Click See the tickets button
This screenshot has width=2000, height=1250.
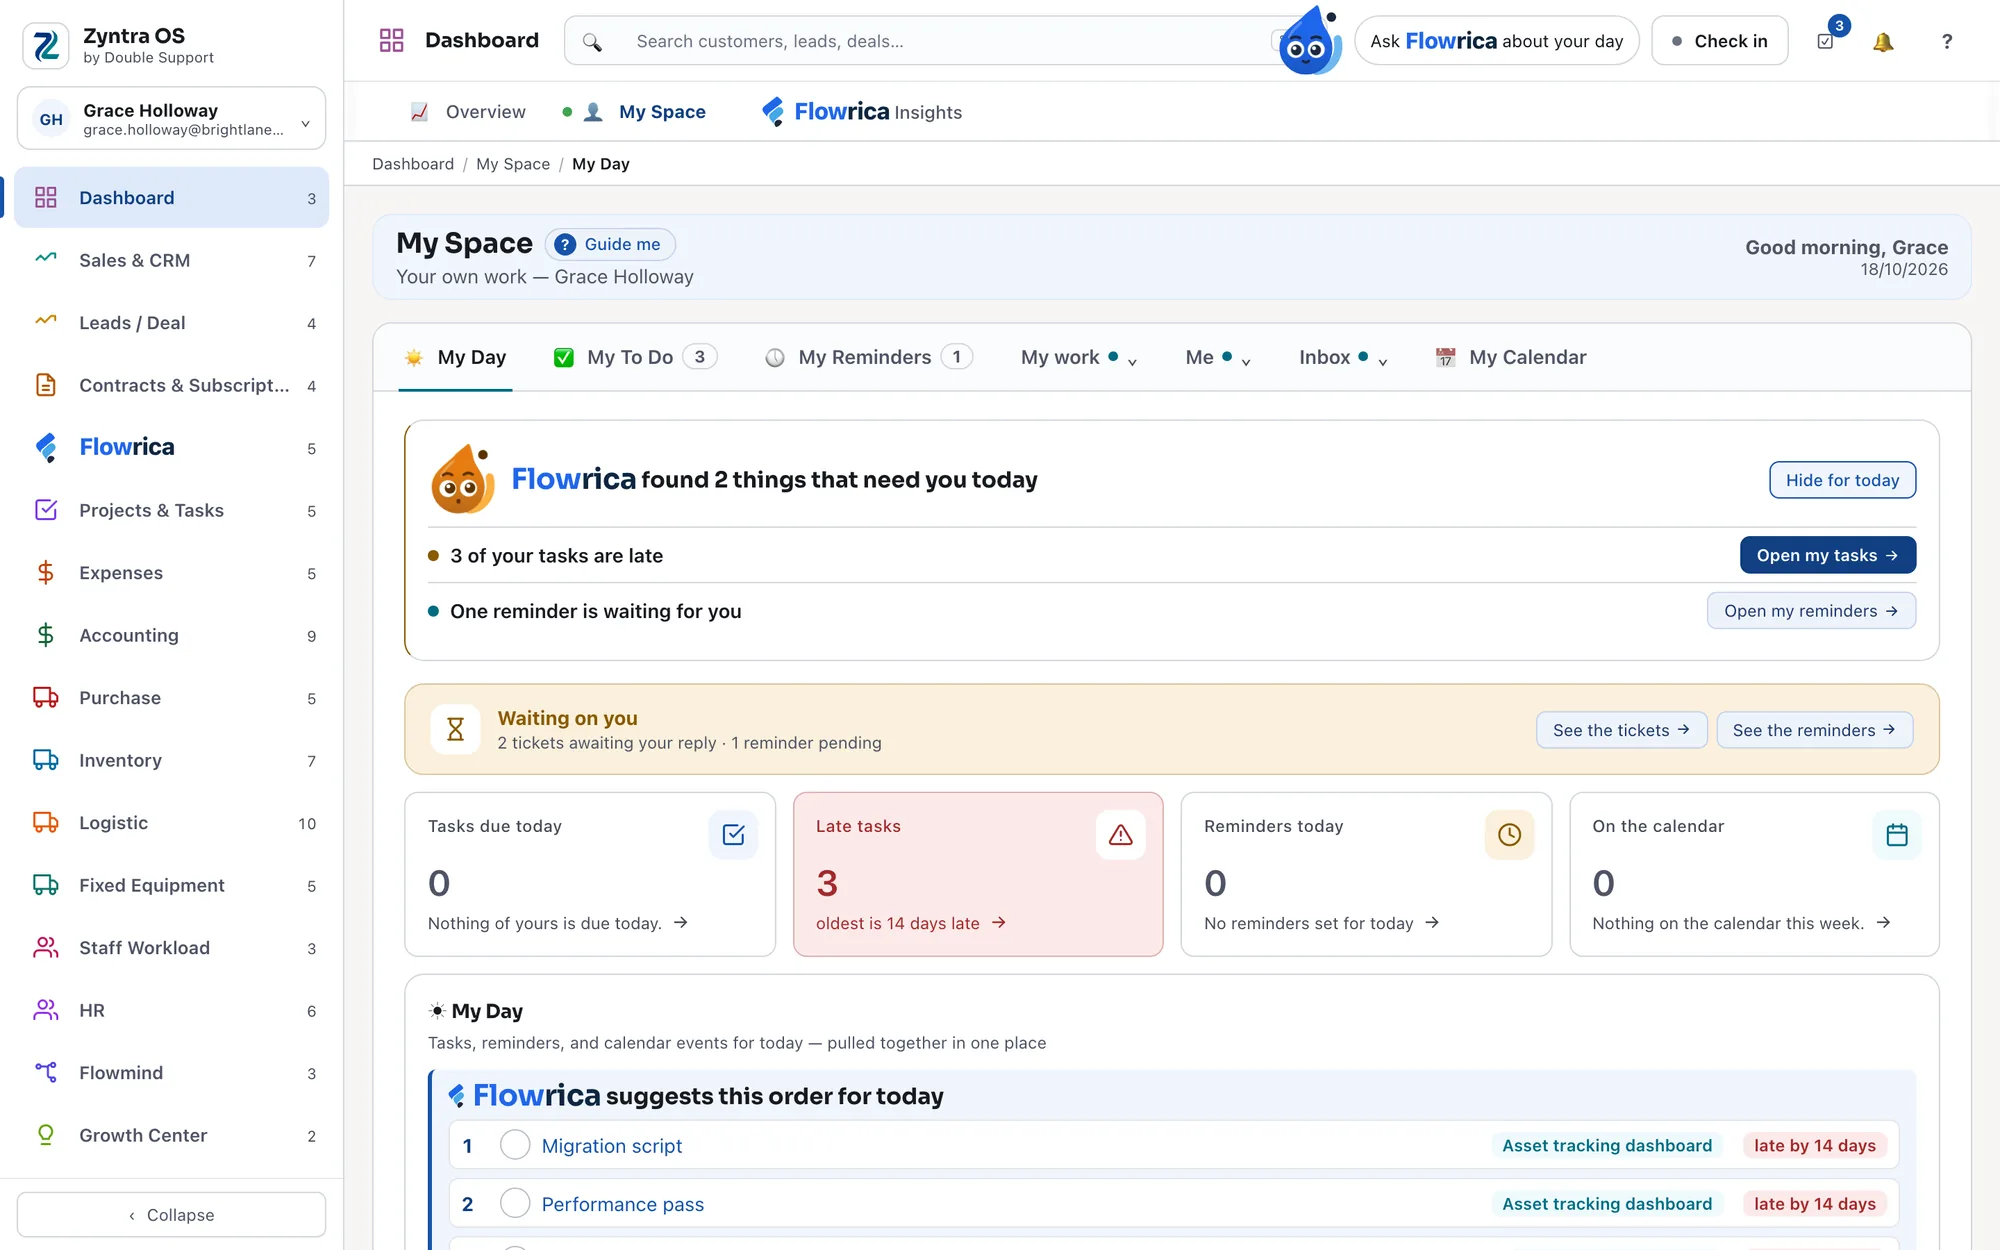pos(1621,730)
